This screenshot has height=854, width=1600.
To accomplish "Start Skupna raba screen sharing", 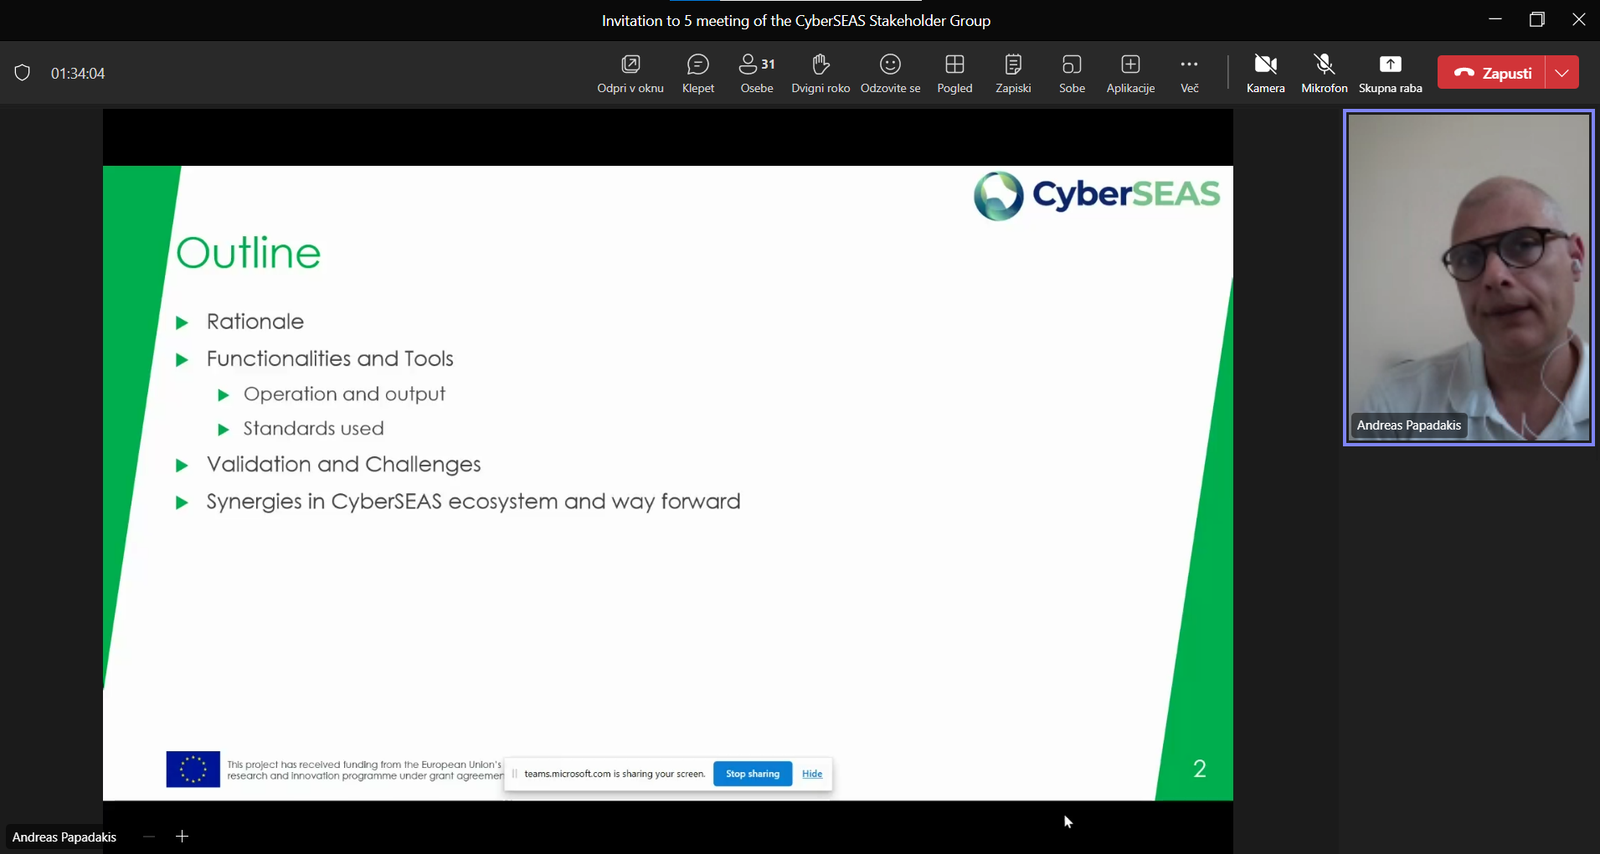I will 1390,73.
